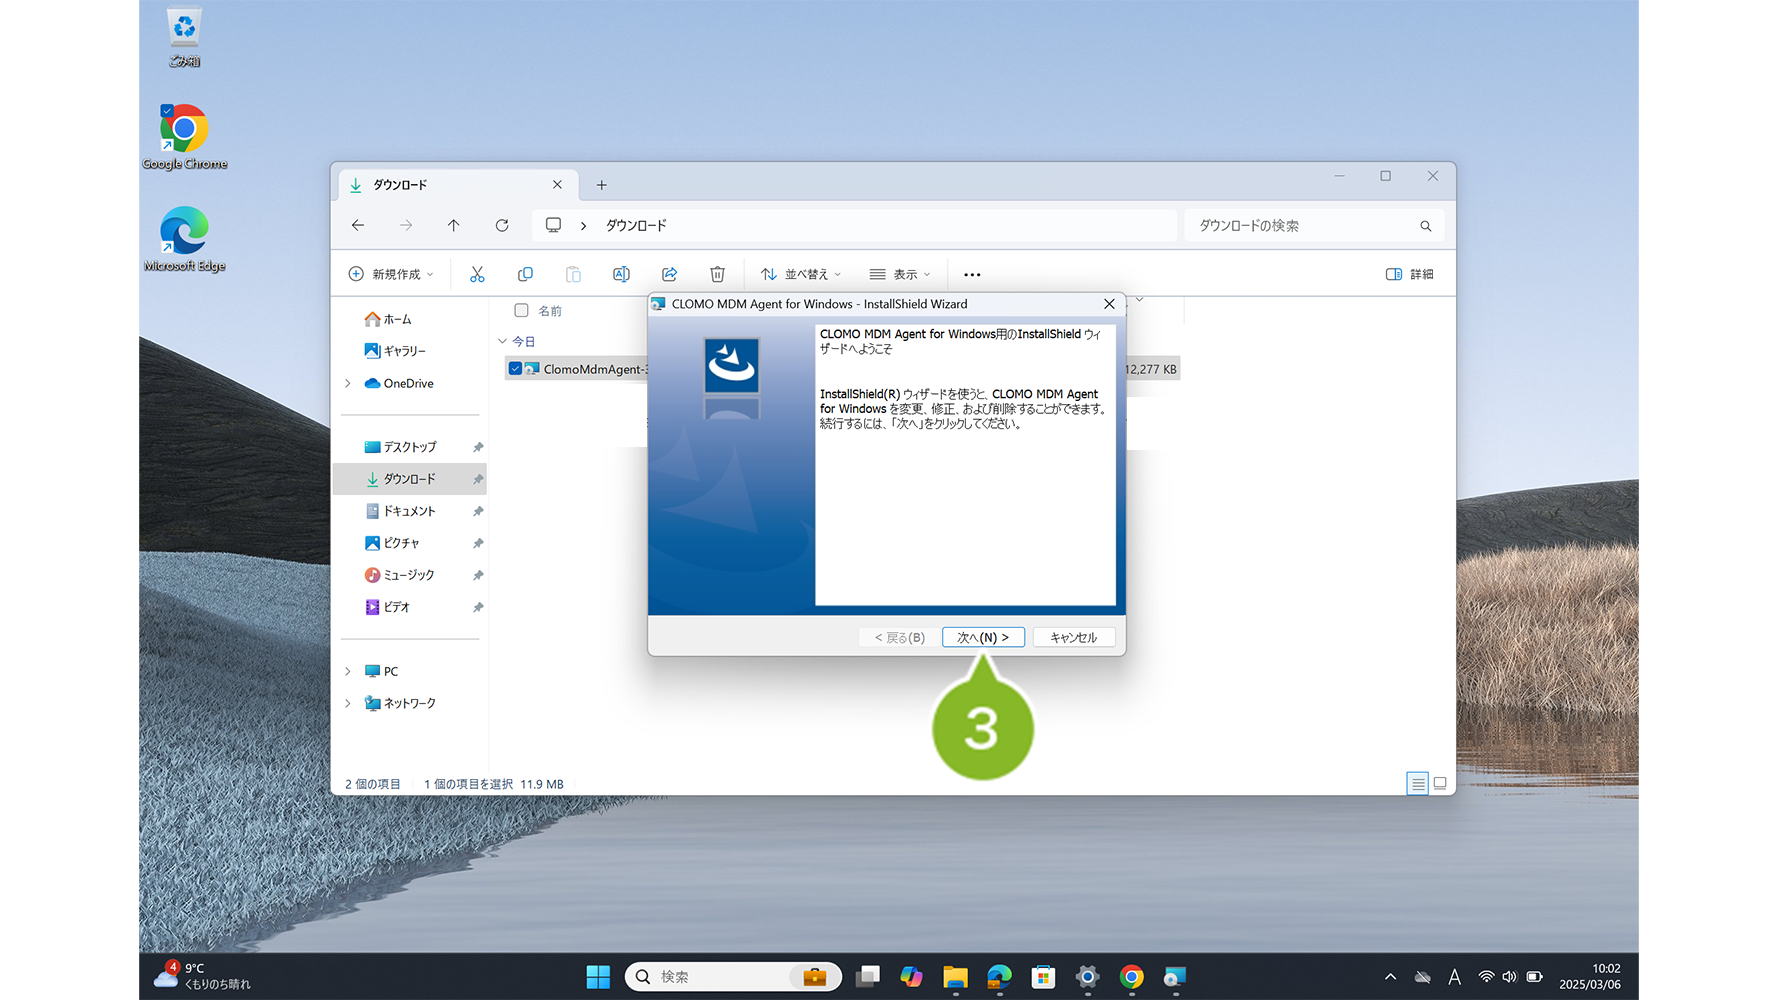Image resolution: width=1778 pixels, height=1000 pixels.
Task: Navigate up one folder level
Action: (454, 225)
